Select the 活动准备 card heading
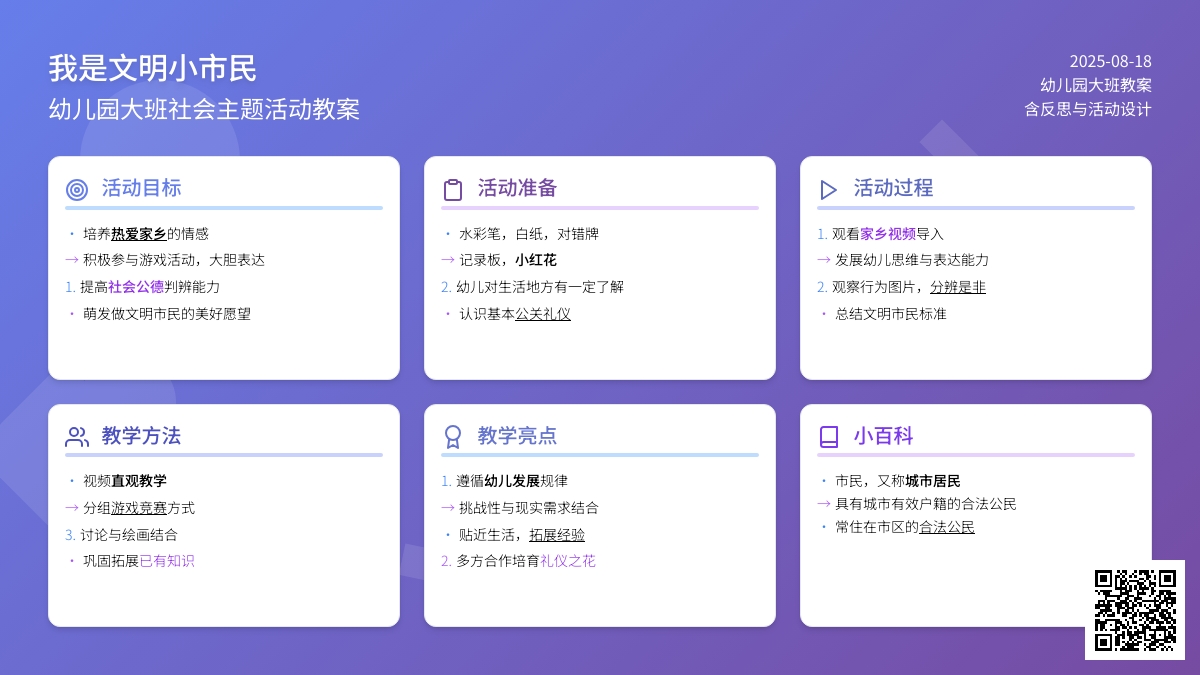 pyautogui.click(x=517, y=188)
